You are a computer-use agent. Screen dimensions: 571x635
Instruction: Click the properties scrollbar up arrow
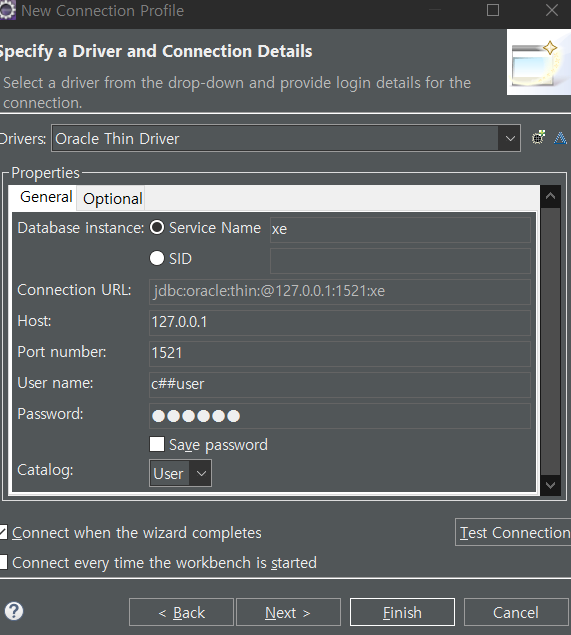pyautogui.click(x=550, y=196)
